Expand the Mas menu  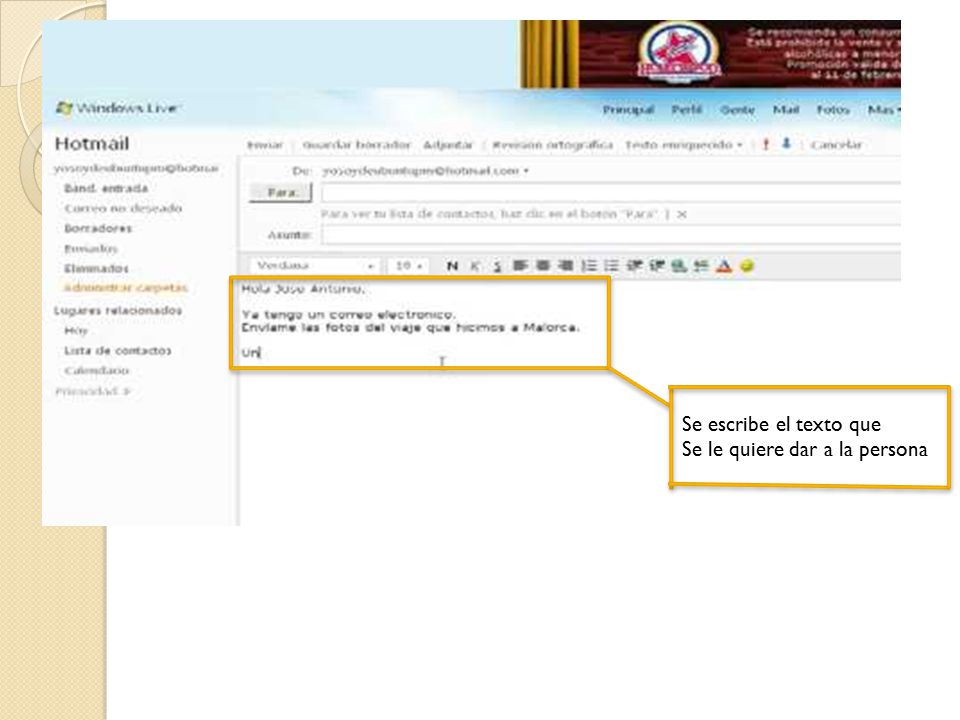point(884,110)
